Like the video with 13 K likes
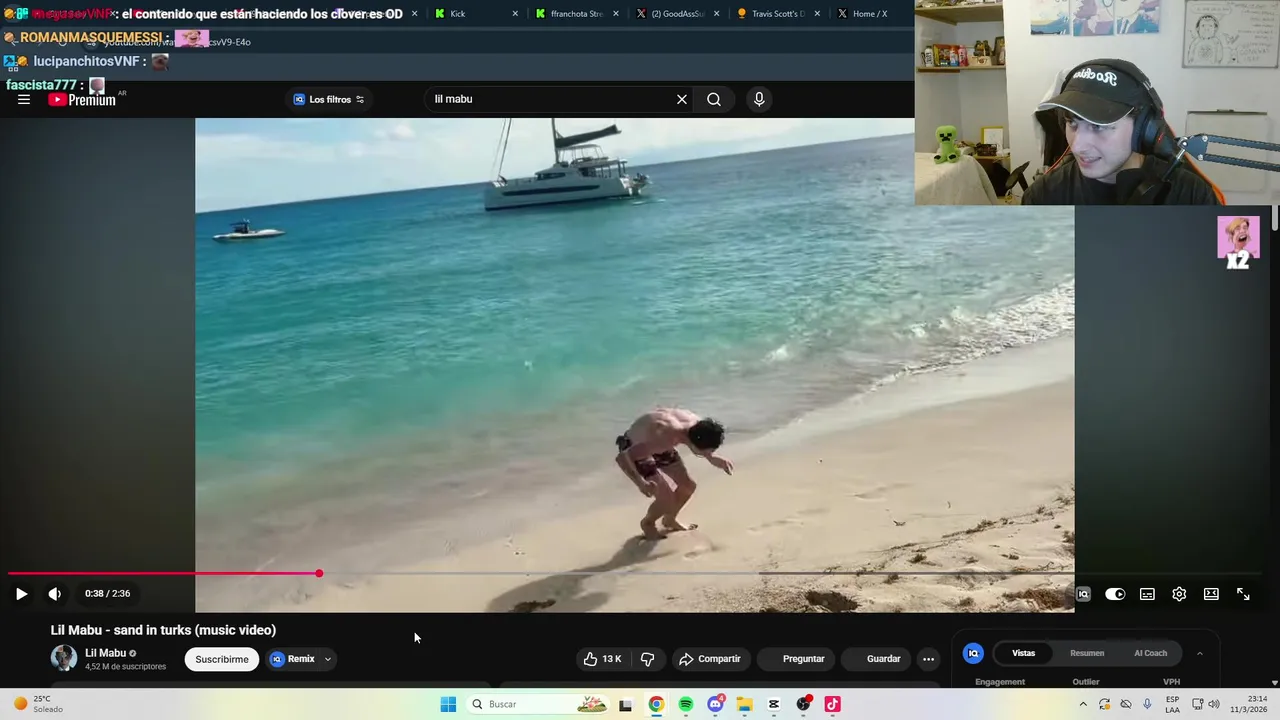The height and width of the screenshot is (720, 1280). (603, 659)
